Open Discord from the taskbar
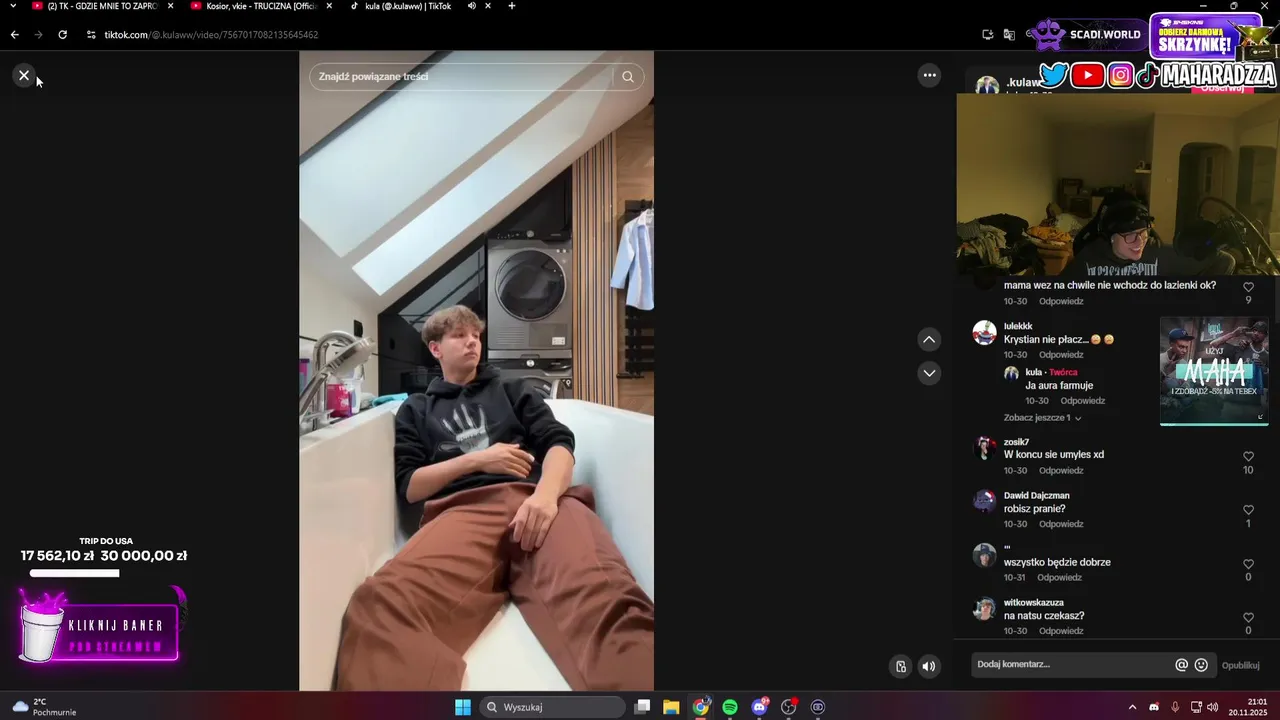 [760, 707]
